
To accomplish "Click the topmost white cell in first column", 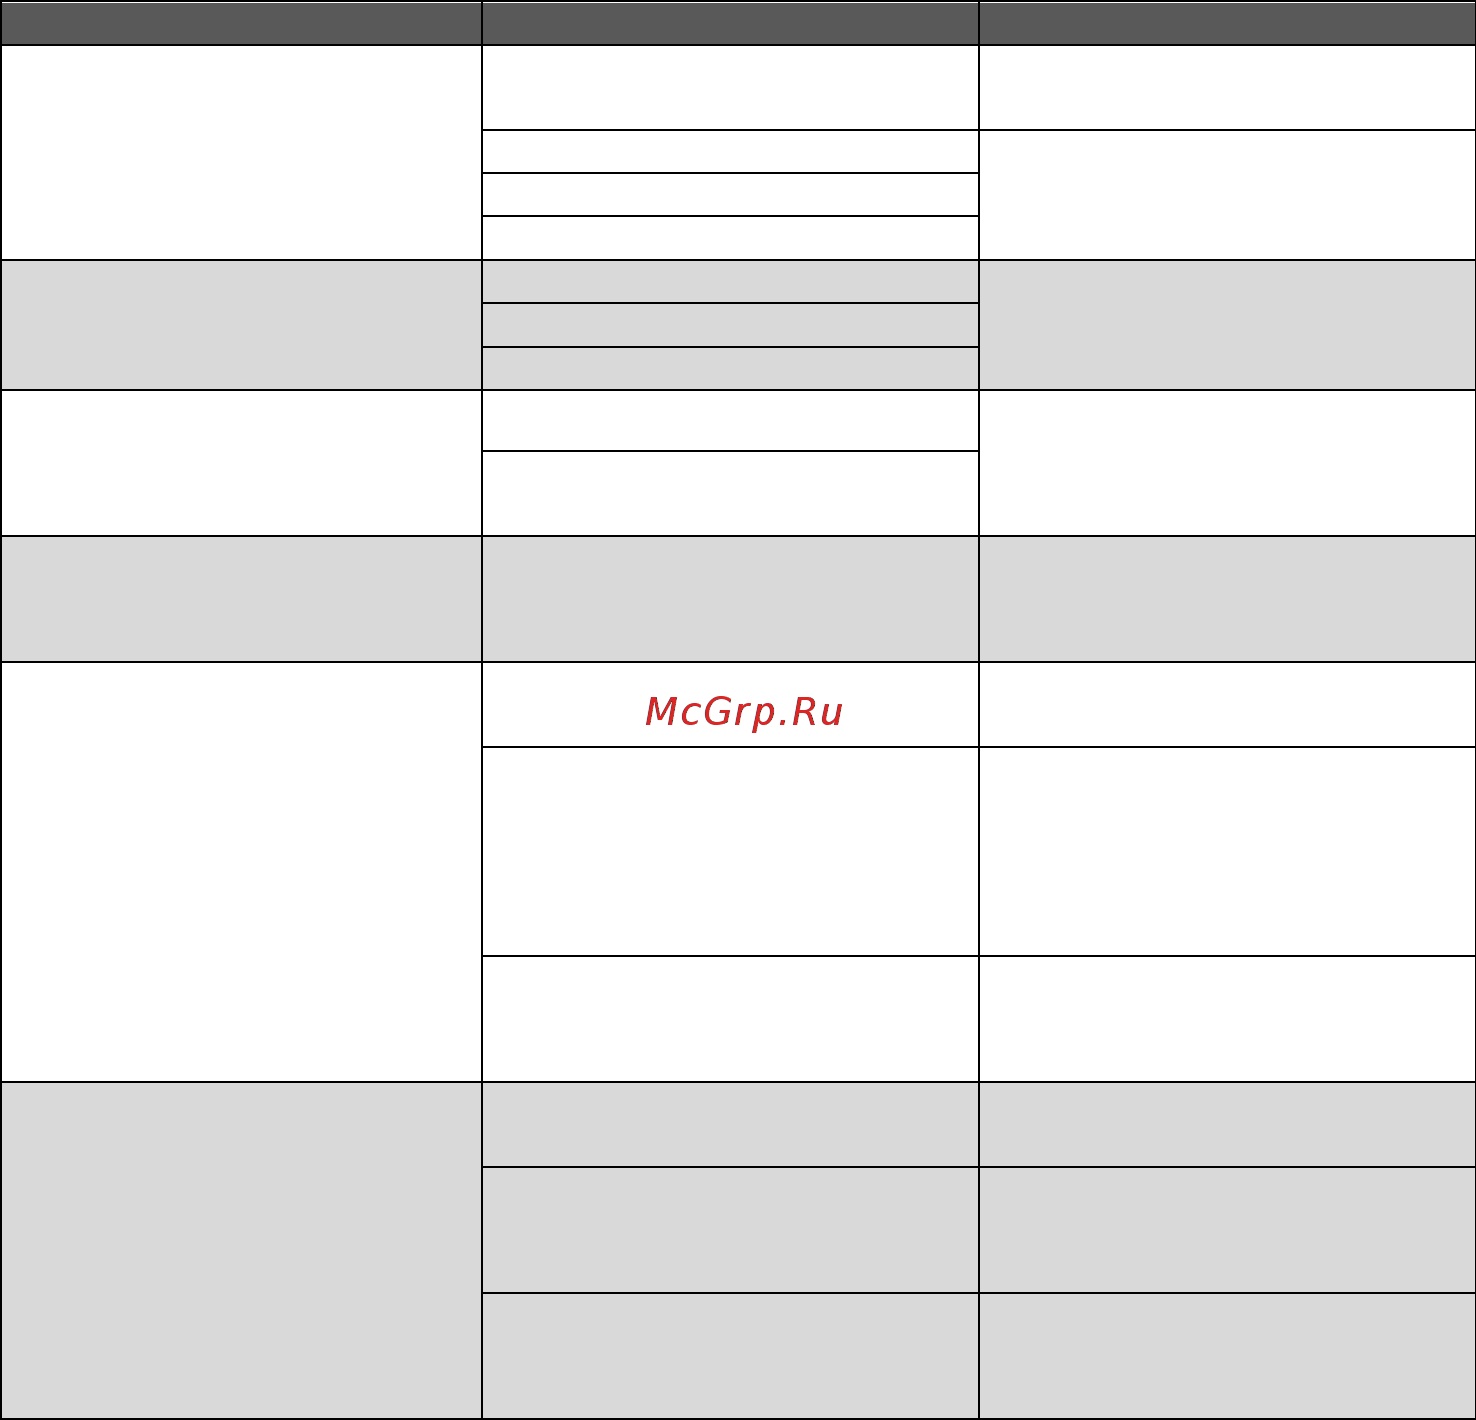I will coord(241,152).
